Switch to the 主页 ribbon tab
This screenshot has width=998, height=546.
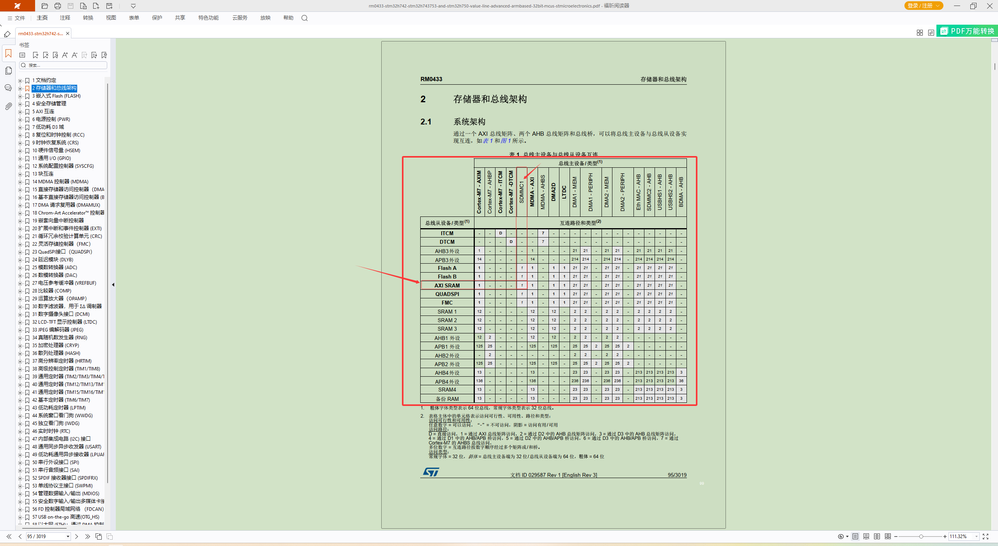[42, 18]
